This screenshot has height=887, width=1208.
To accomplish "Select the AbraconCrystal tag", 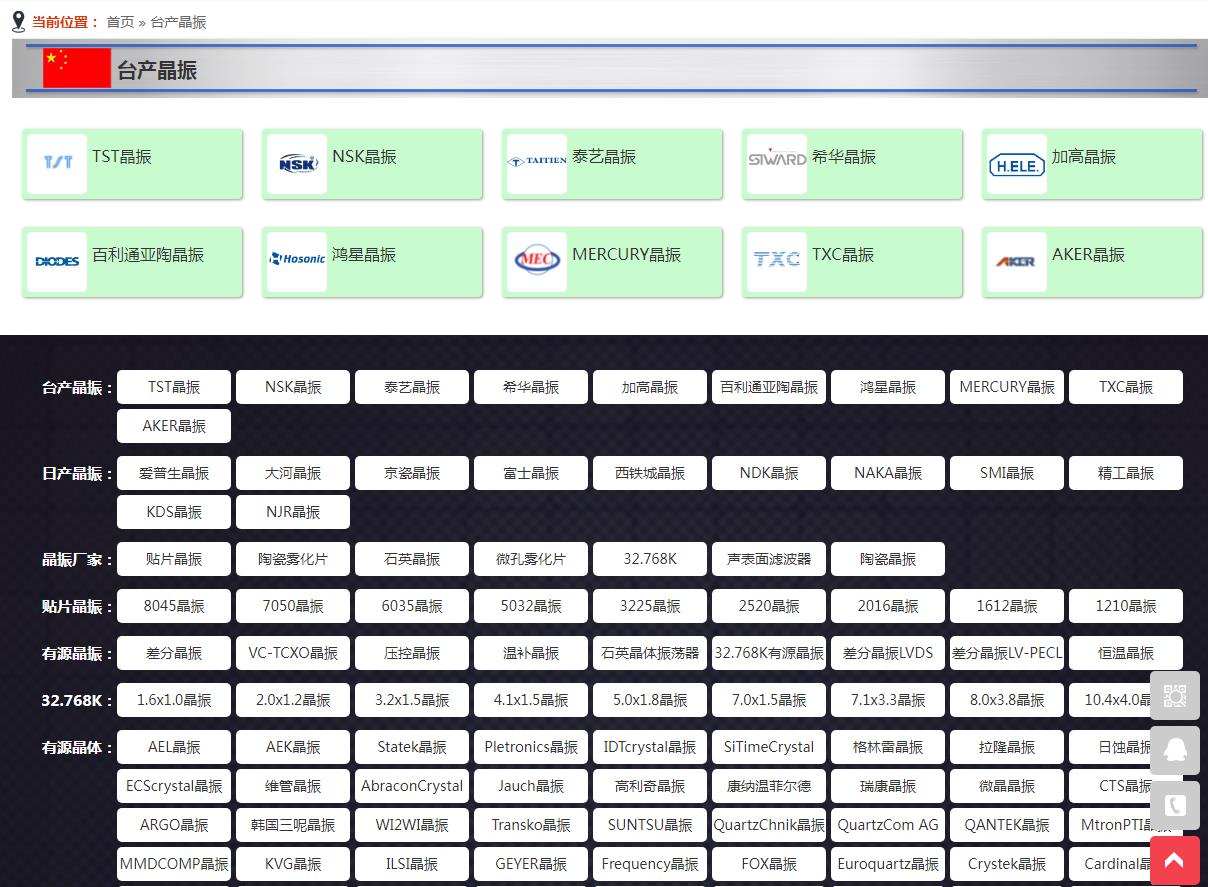I will click(x=412, y=786).
